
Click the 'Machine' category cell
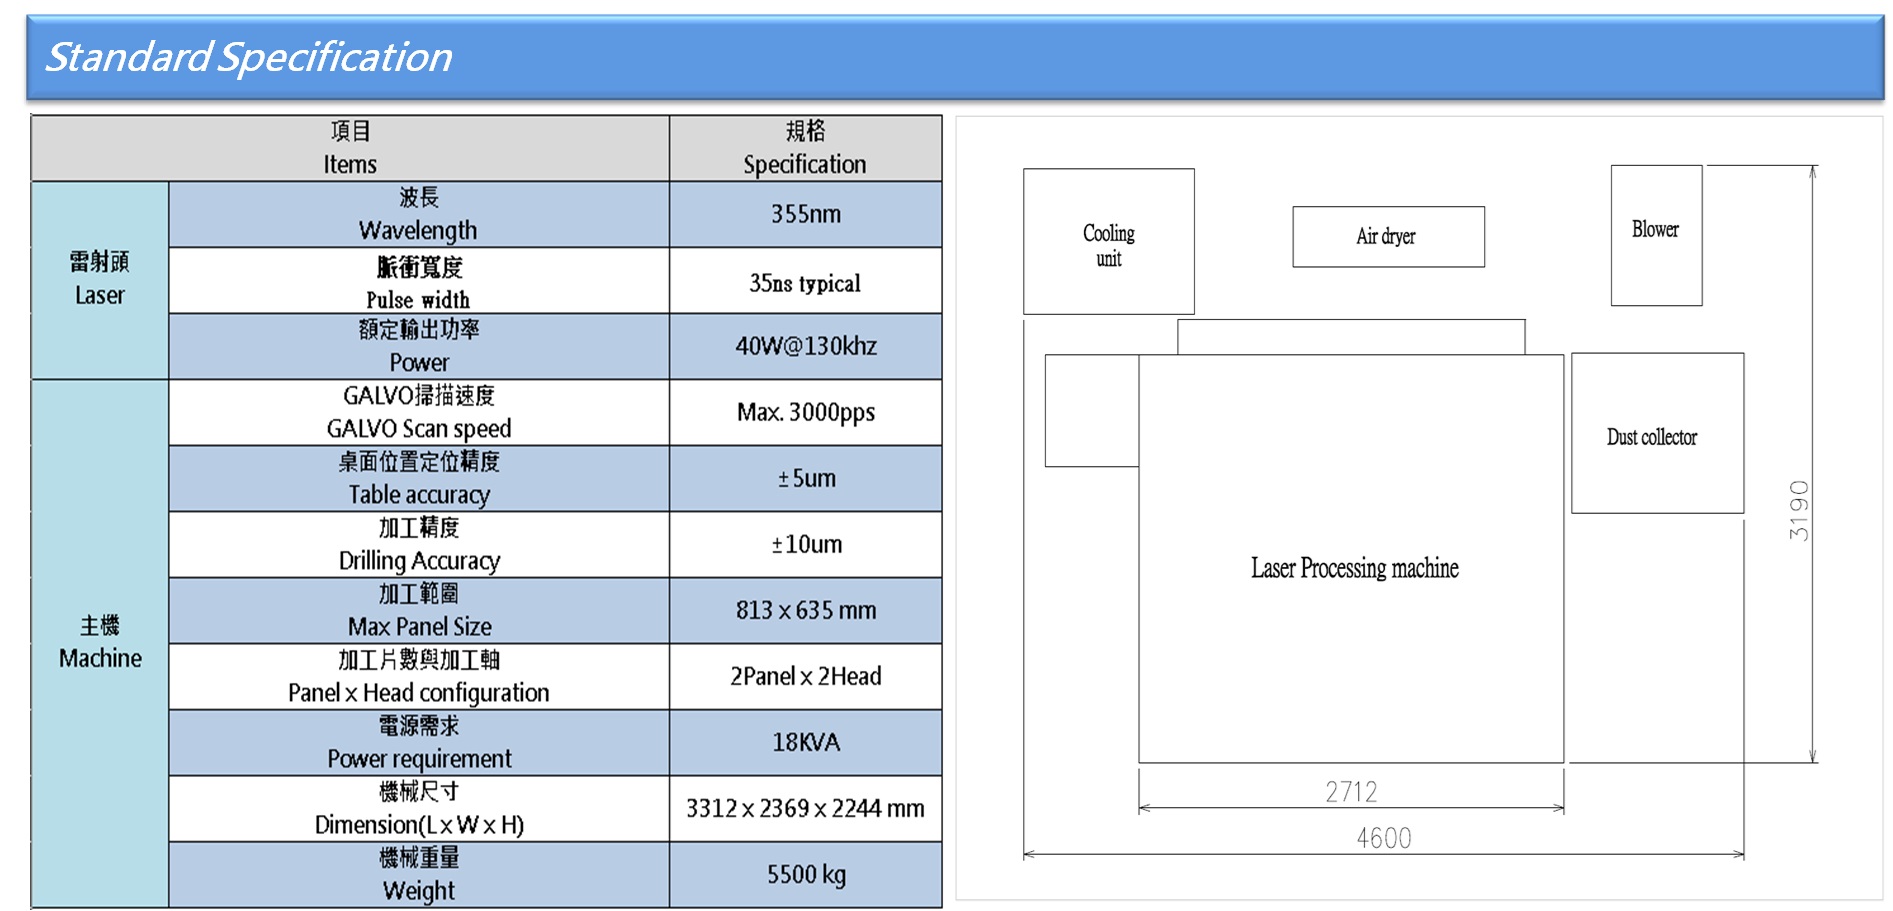[100, 643]
